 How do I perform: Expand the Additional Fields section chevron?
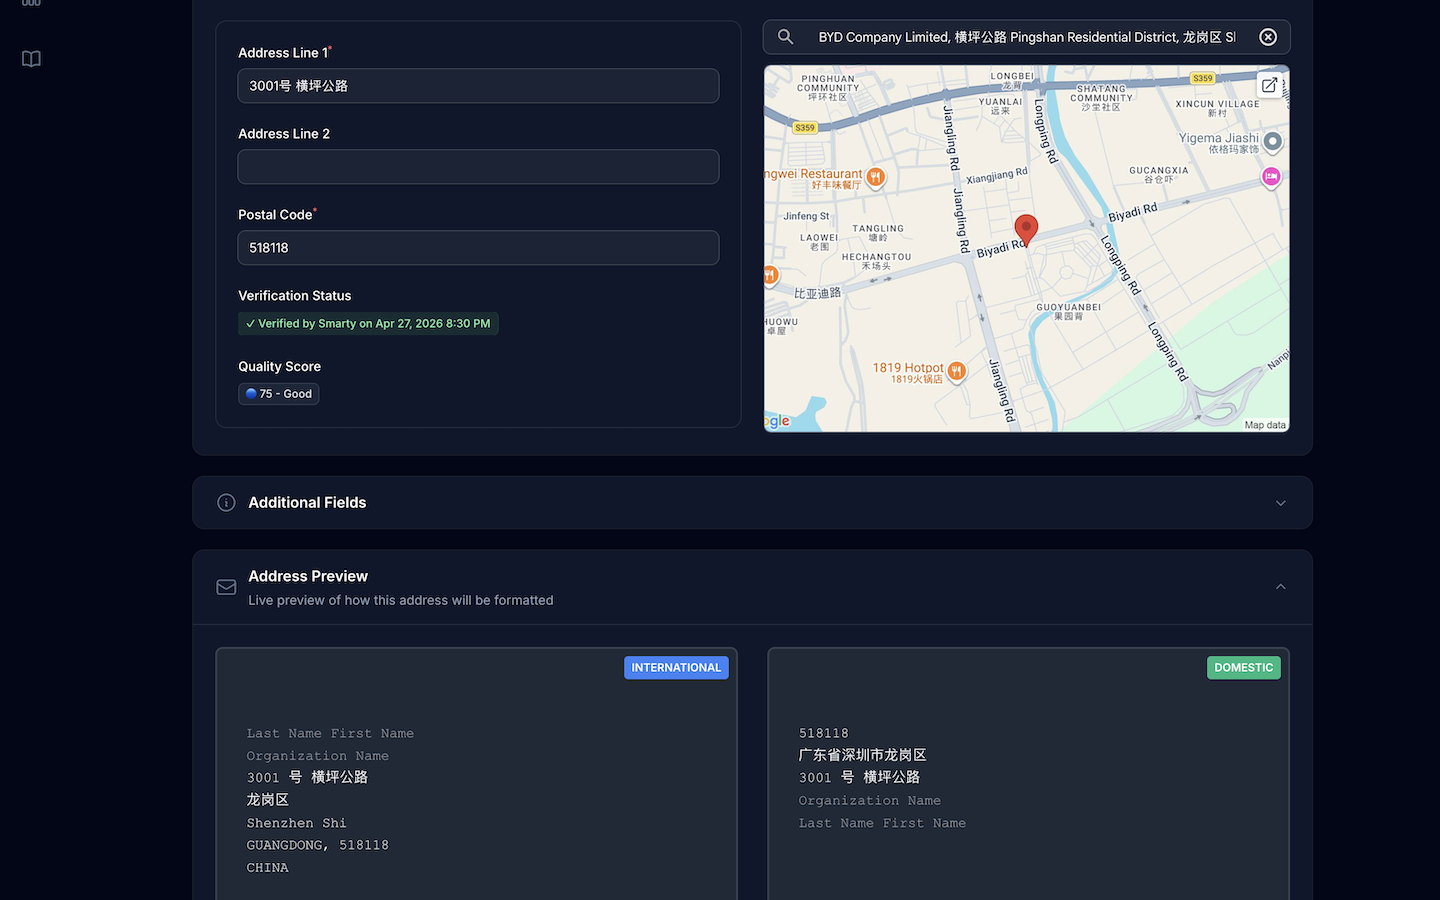tap(1281, 503)
